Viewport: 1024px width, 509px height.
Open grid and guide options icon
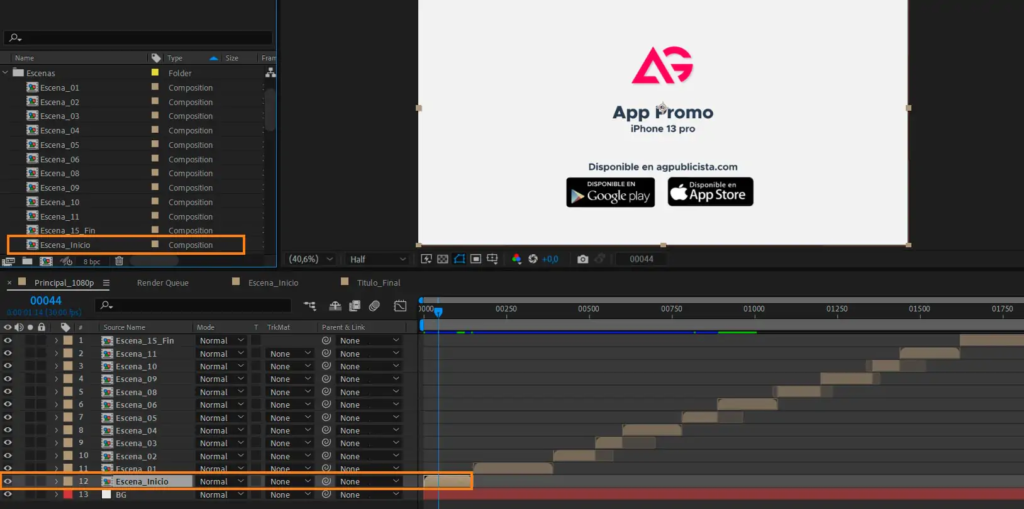click(492, 259)
